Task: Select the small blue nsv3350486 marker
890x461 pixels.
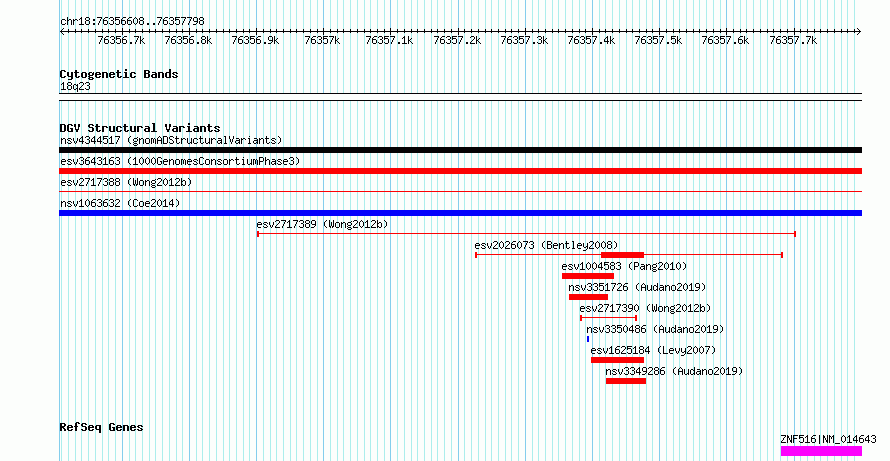Action: point(588,339)
